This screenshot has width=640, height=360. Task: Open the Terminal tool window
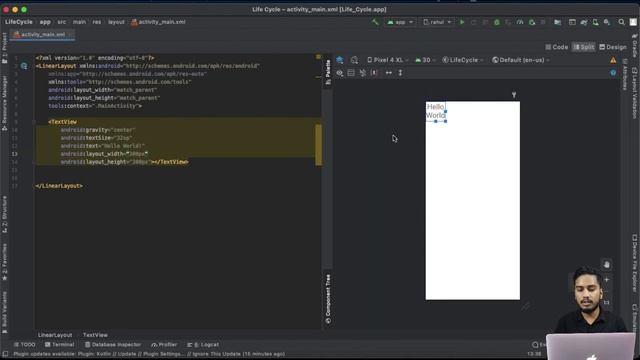pyautogui.click(x=60, y=344)
